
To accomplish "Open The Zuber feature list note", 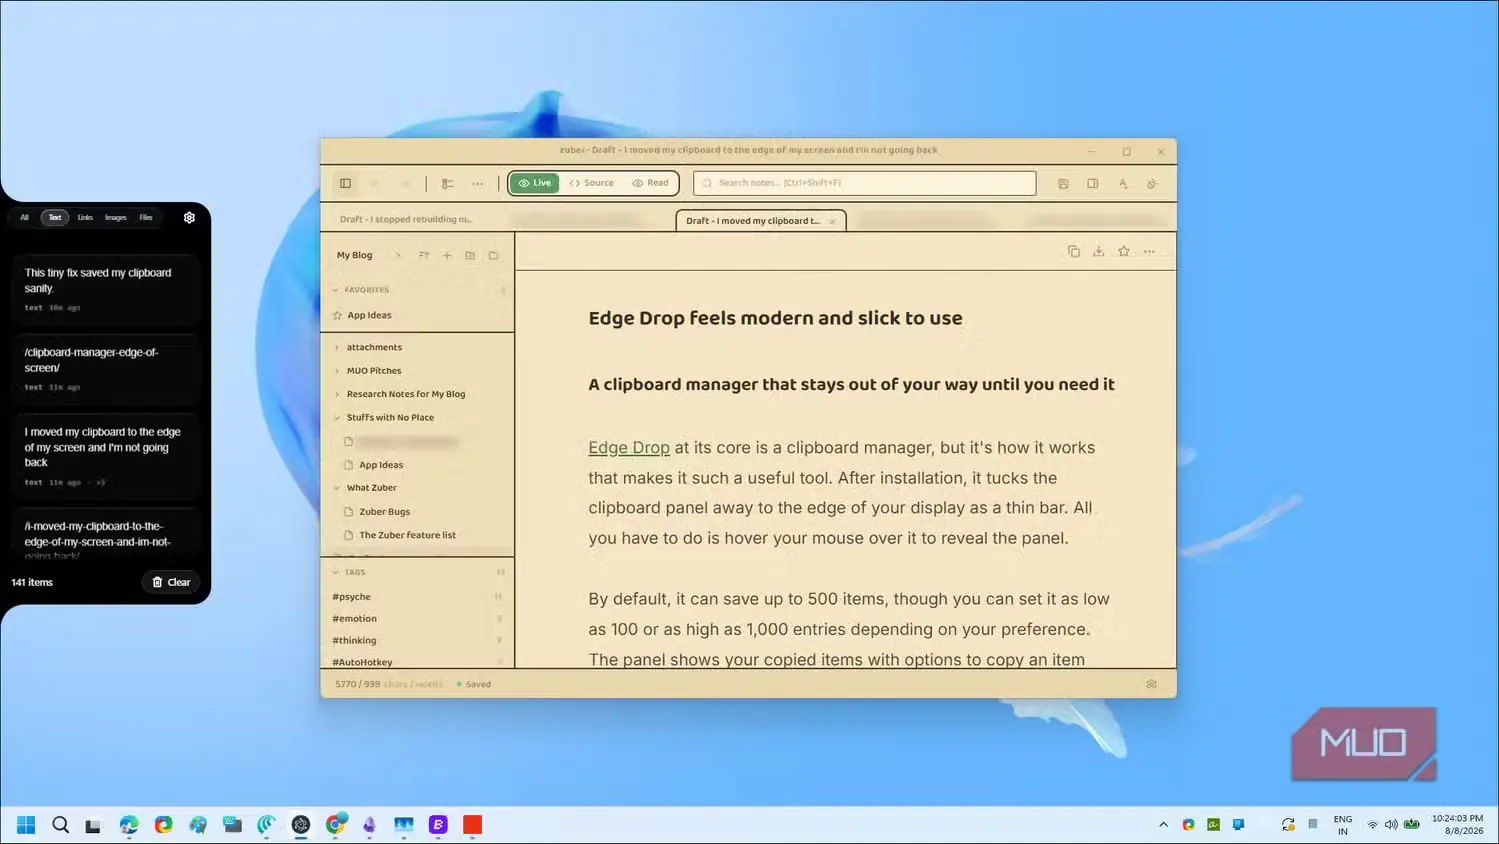I will pyautogui.click(x=407, y=535).
